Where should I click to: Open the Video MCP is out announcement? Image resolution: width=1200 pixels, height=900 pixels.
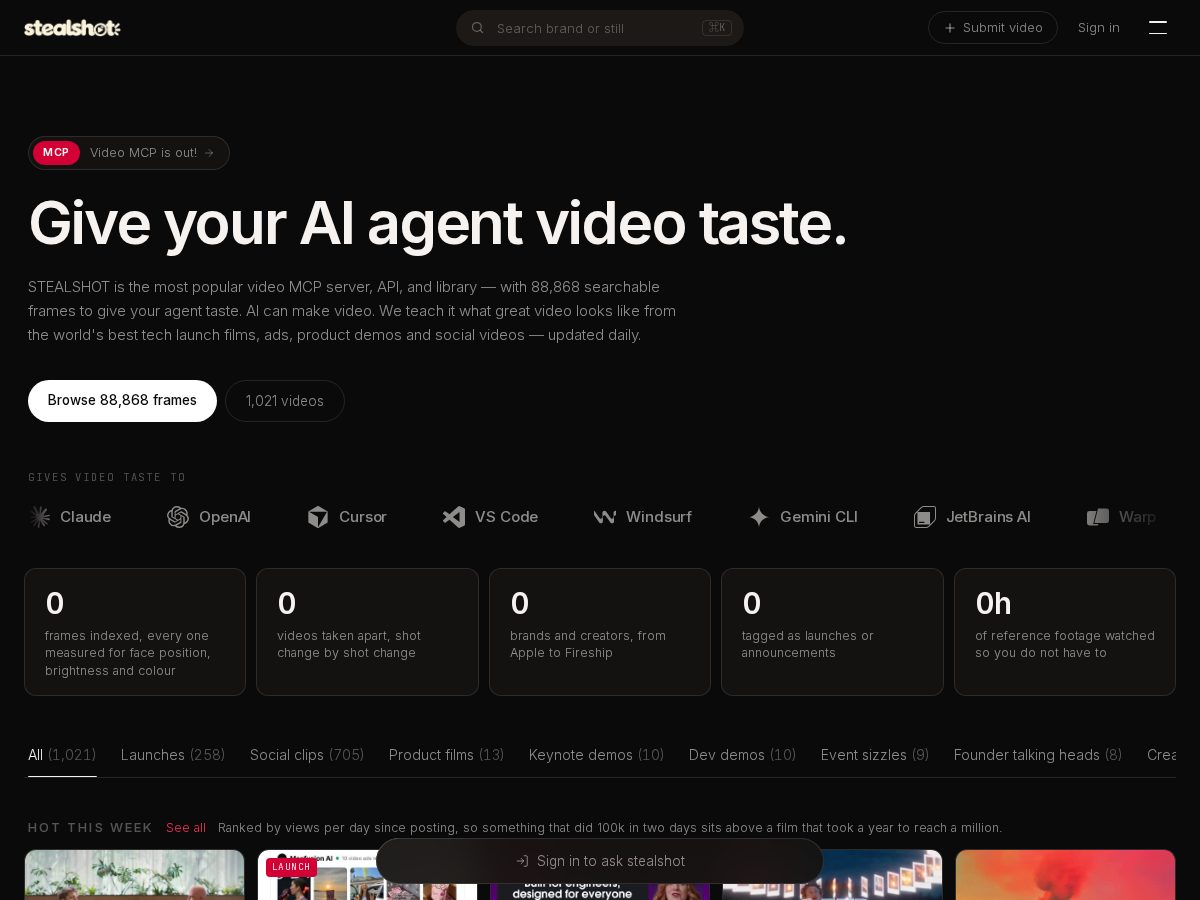[129, 153]
